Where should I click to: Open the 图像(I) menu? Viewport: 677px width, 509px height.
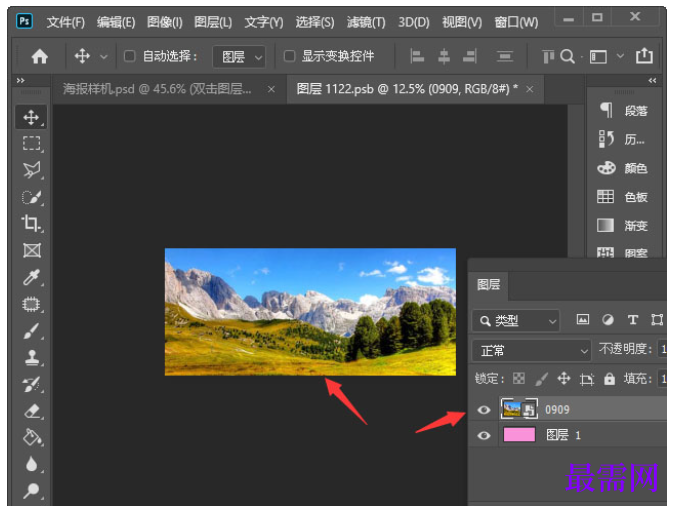[x=165, y=22]
